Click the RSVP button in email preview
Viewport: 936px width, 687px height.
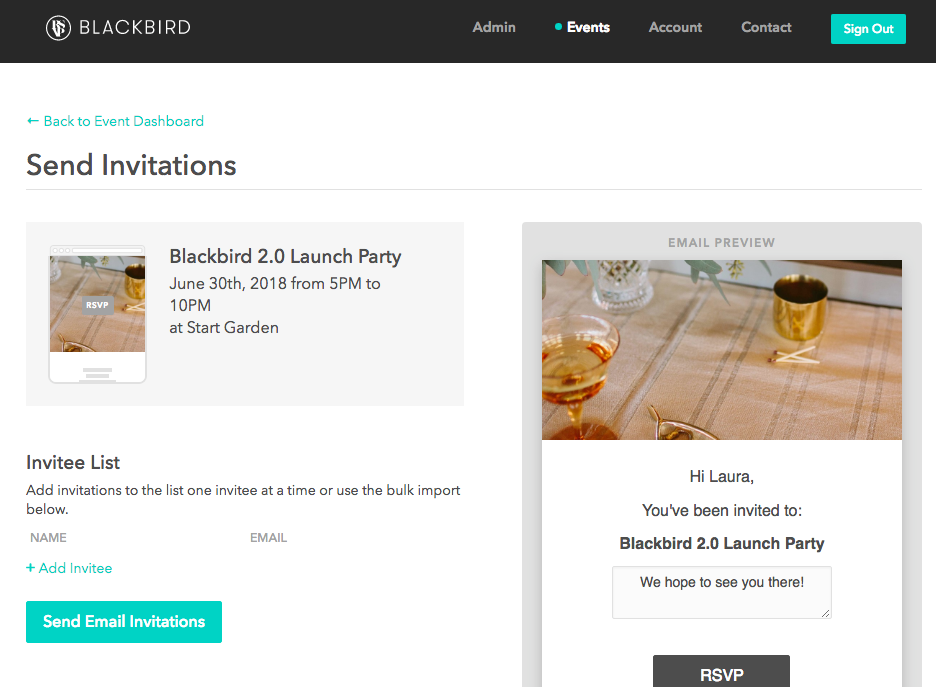(721, 671)
